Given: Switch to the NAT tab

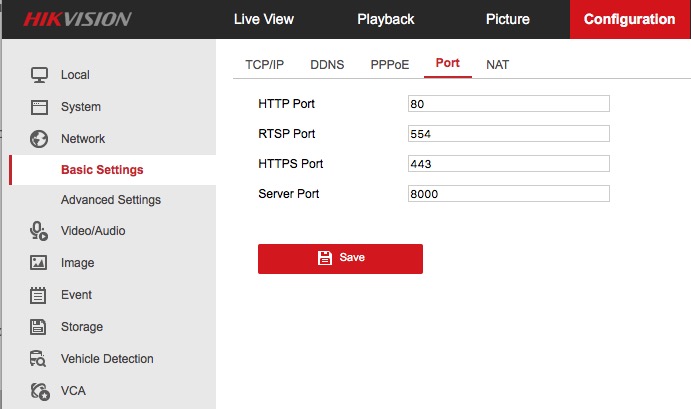Looking at the screenshot, I should tap(497, 64).
